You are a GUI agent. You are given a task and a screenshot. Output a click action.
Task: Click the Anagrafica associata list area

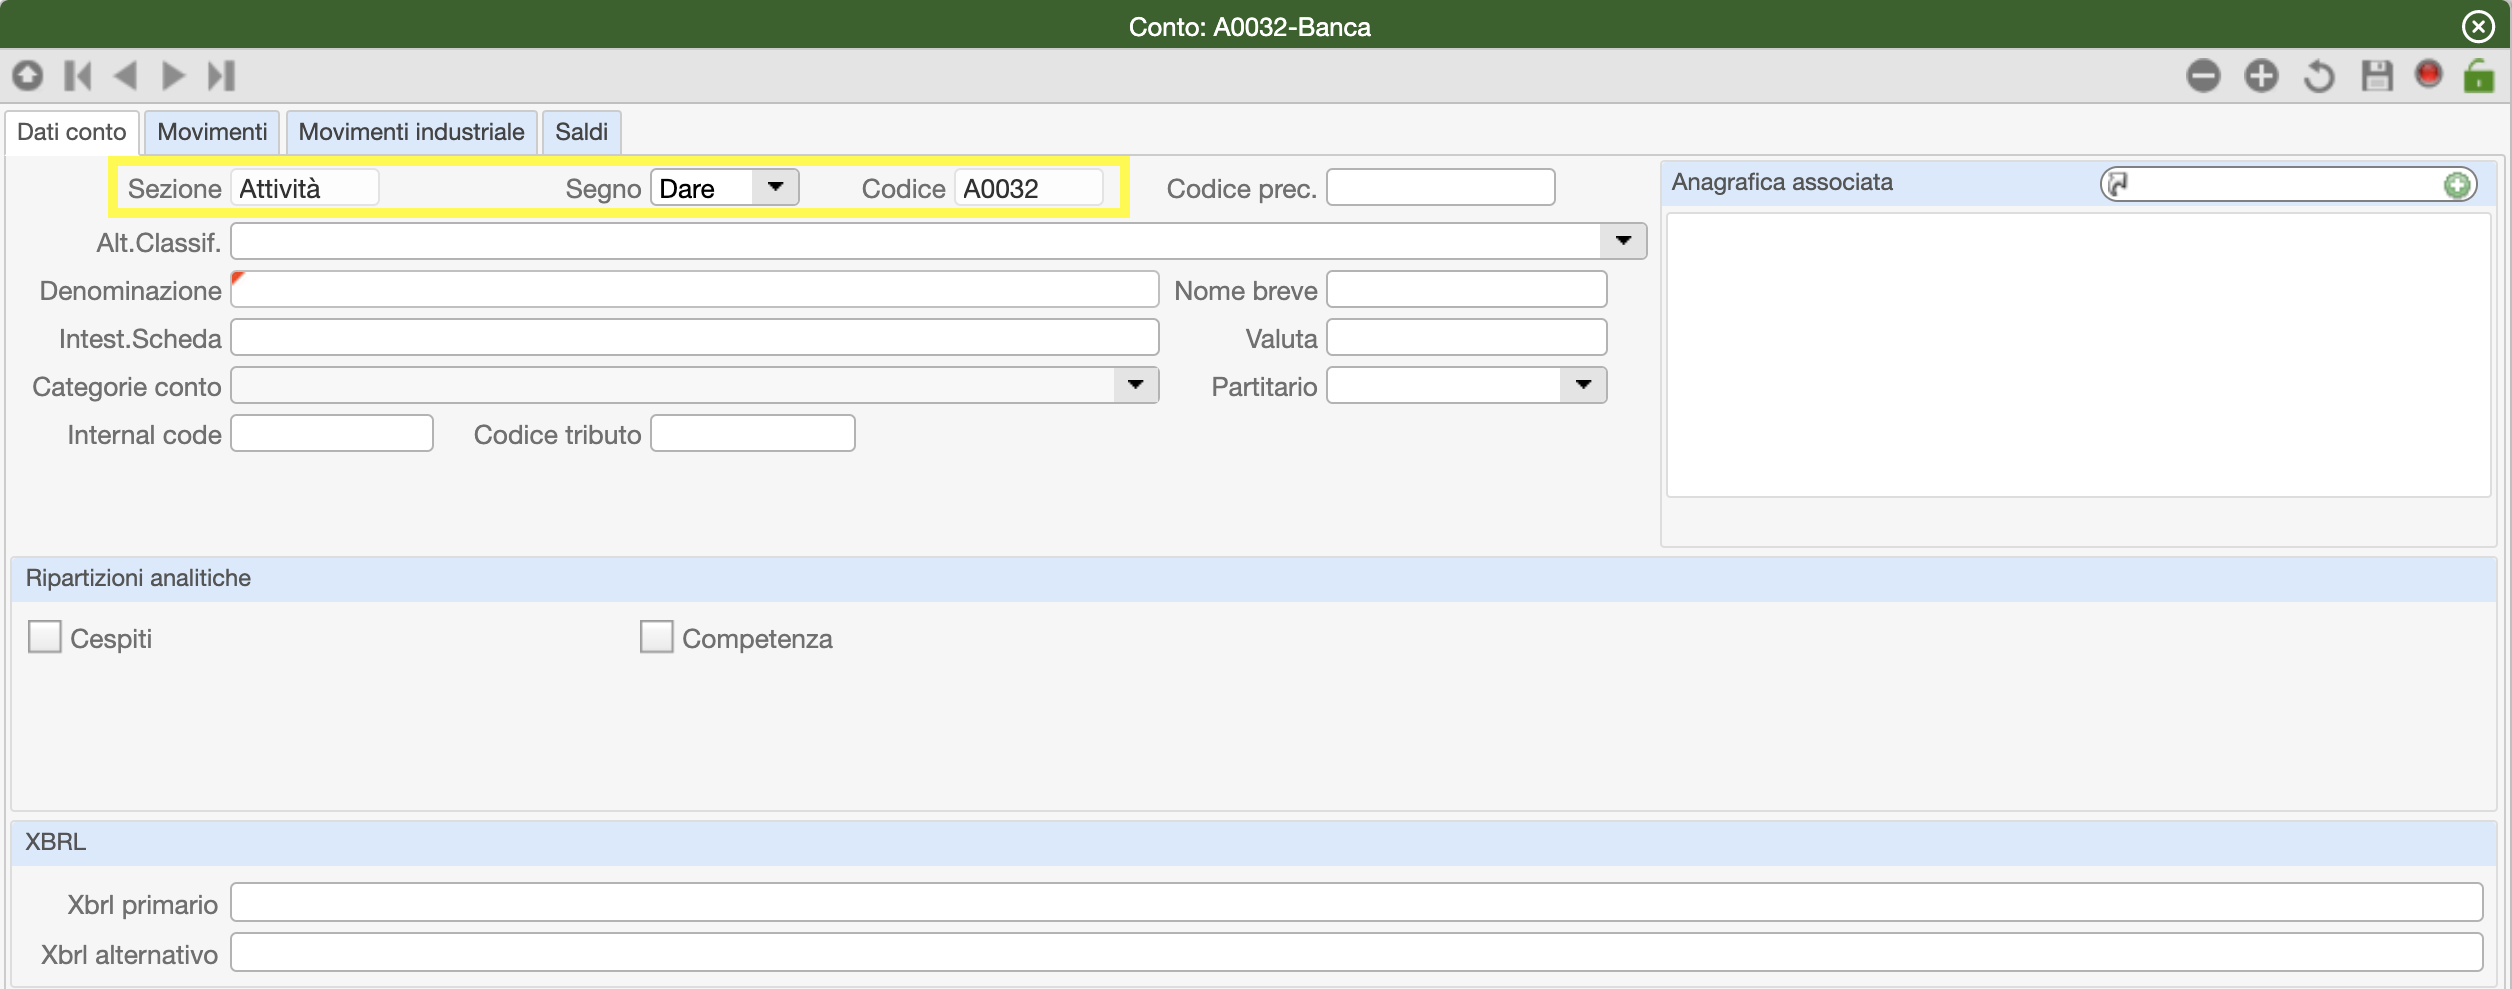click(x=2078, y=355)
